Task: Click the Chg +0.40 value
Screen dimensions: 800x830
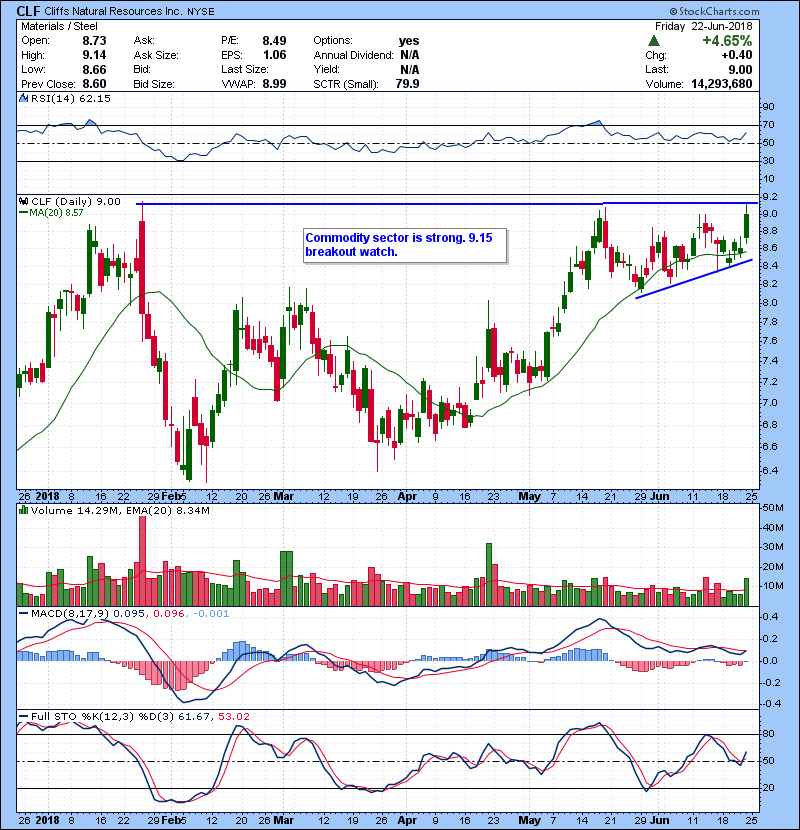Action: point(736,55)
